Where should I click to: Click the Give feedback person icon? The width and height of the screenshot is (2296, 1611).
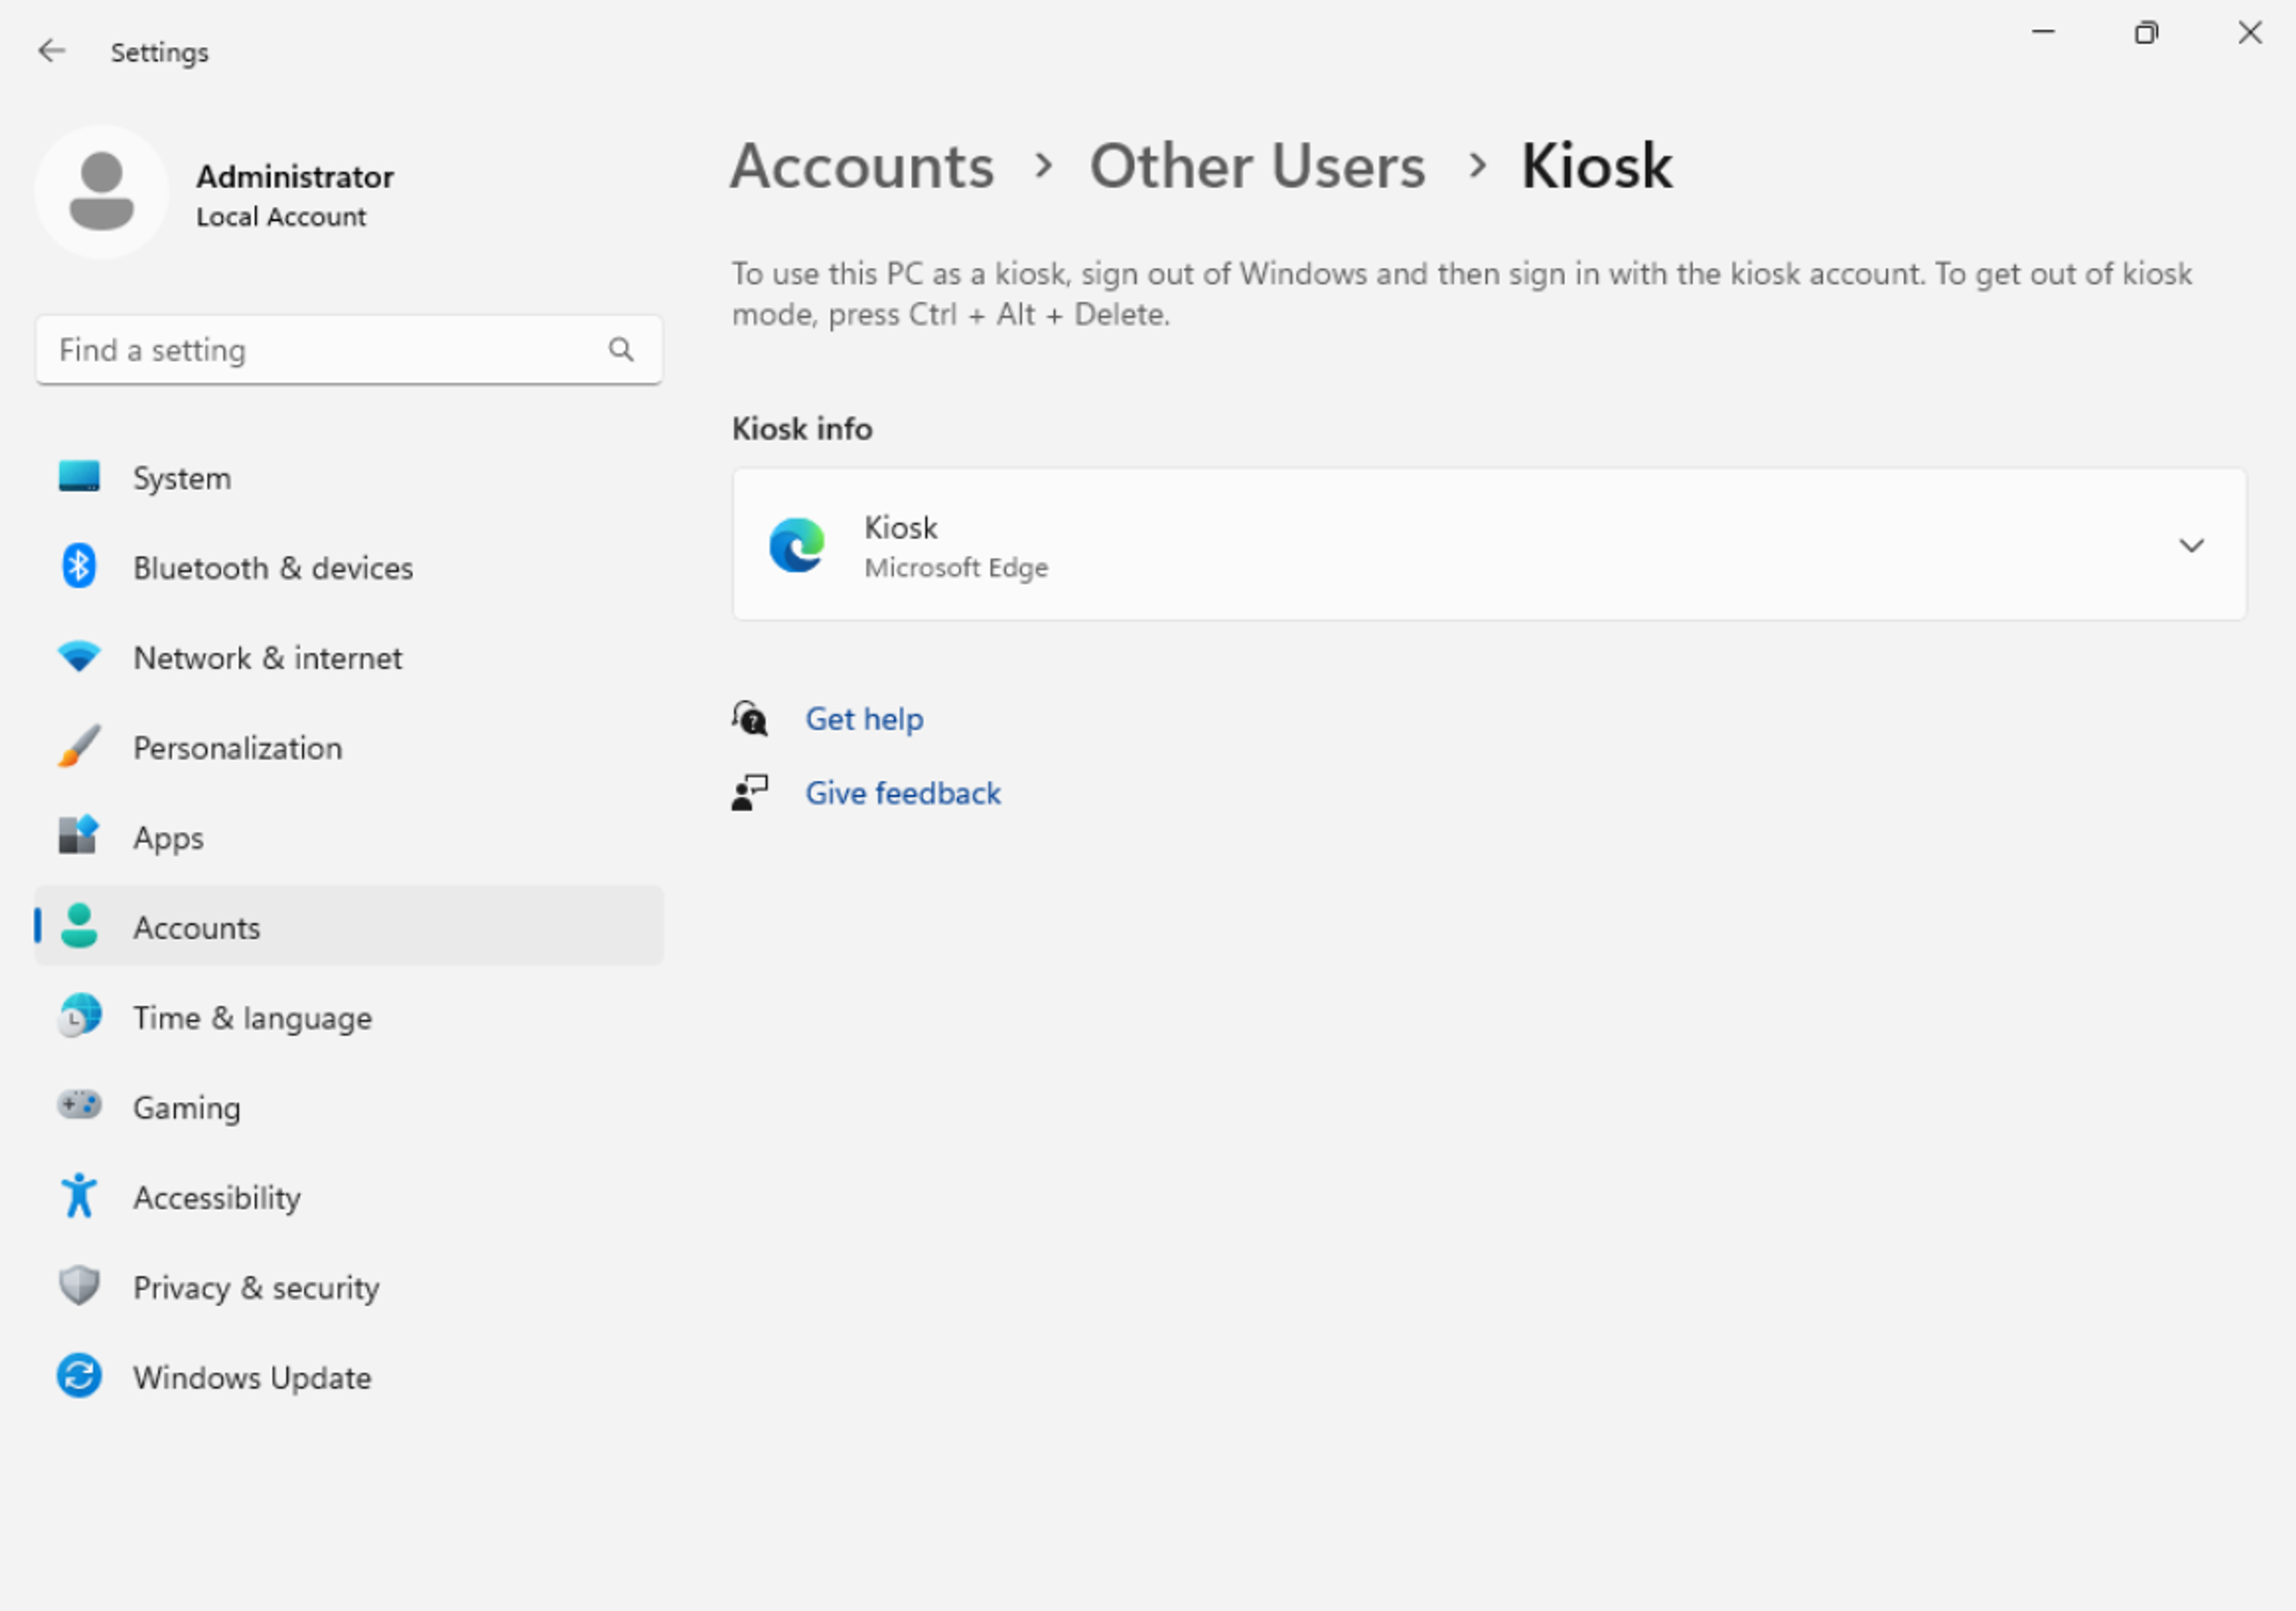[750, 793]
